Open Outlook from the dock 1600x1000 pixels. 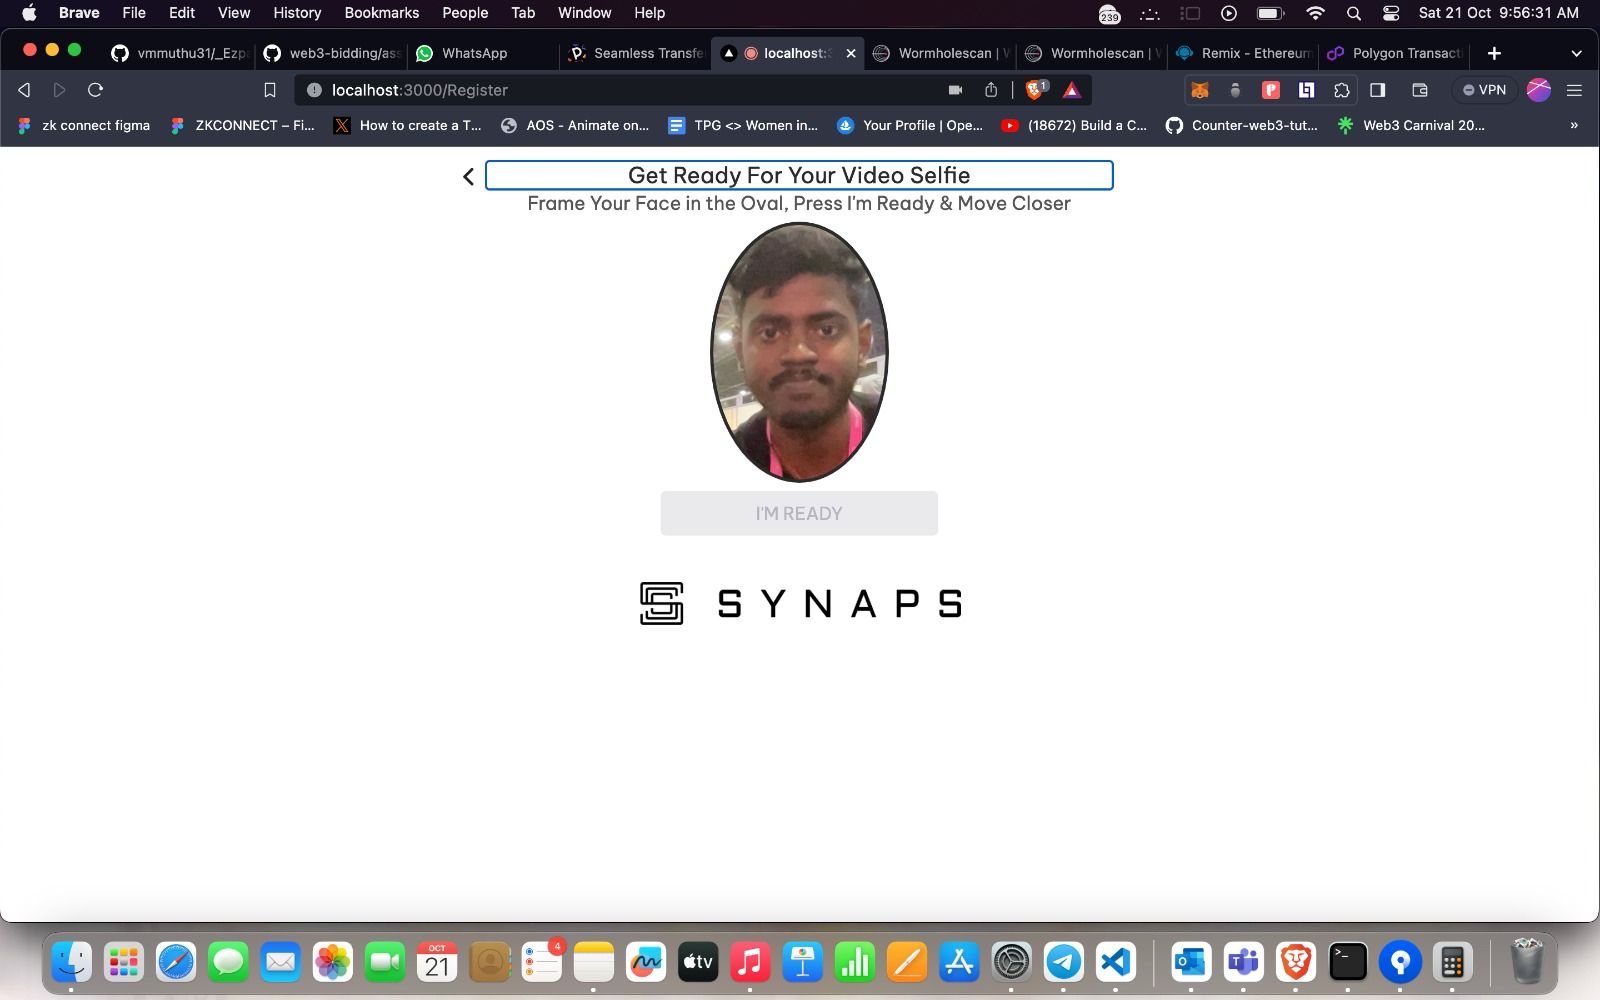click(x=1191, y=962)
